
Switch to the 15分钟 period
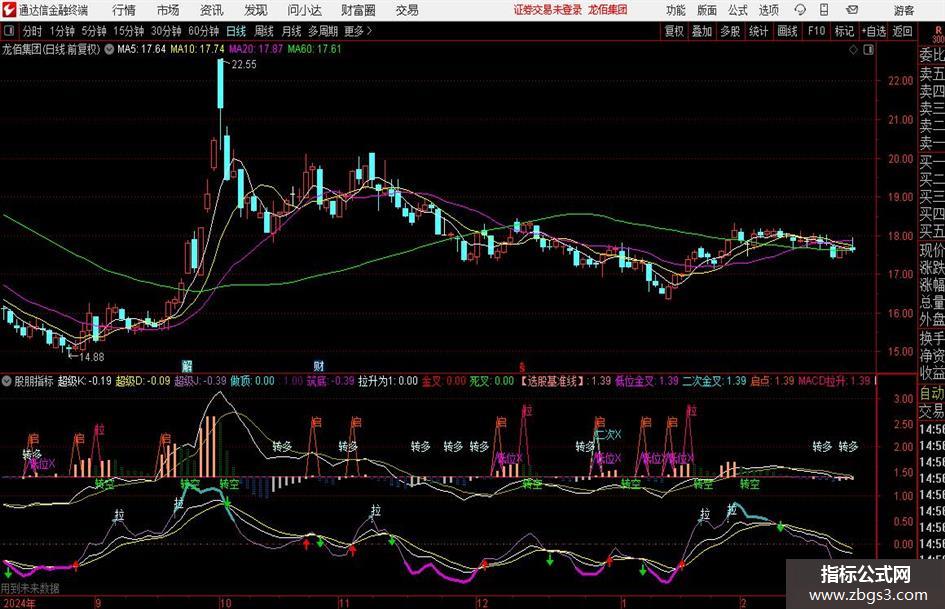[128, 31]
